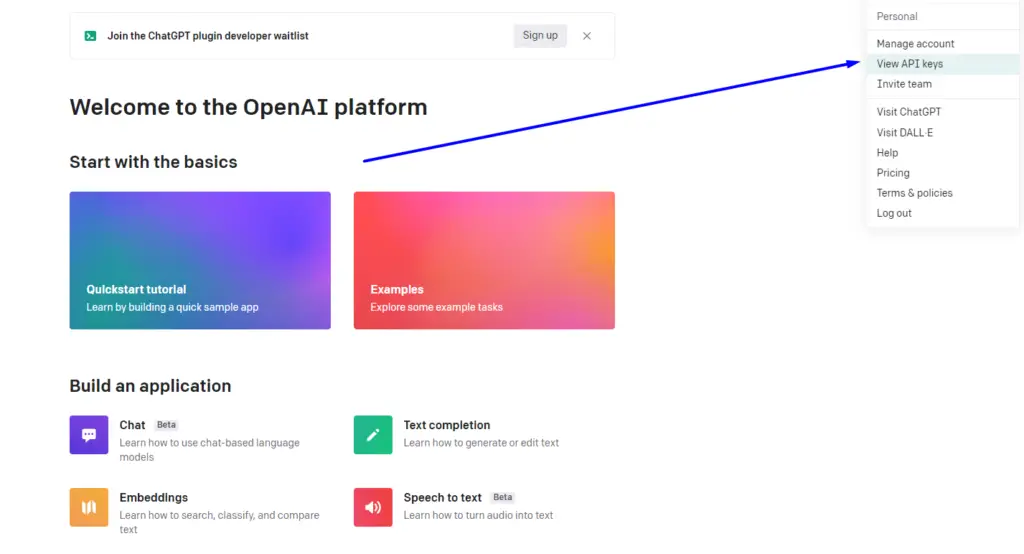This screenshot has height=554, width=1024.
Task: Choose Invite team in the menu
Action: [x=943, y=84]
